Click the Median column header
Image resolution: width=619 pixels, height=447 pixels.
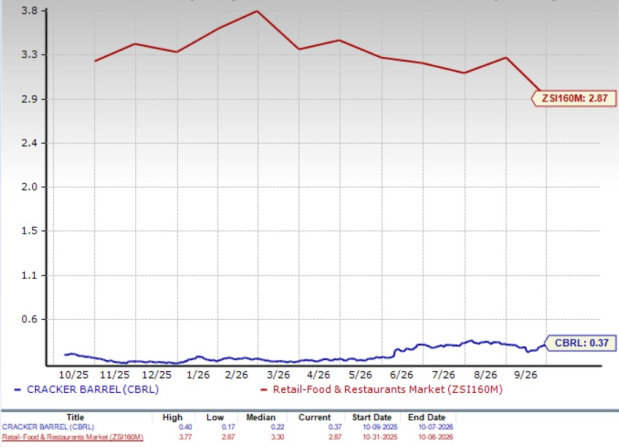coord(261,417)
